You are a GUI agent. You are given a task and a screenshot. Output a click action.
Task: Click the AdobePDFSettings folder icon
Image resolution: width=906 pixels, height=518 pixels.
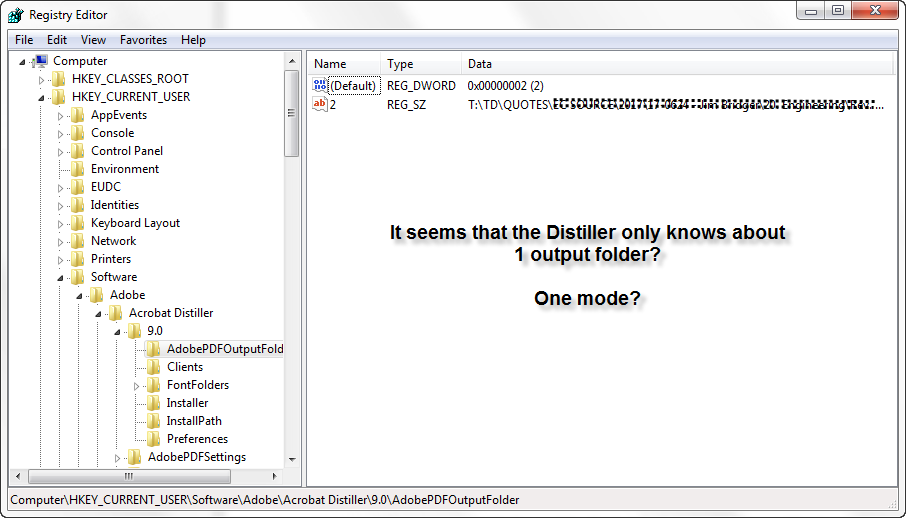(134, 457)
